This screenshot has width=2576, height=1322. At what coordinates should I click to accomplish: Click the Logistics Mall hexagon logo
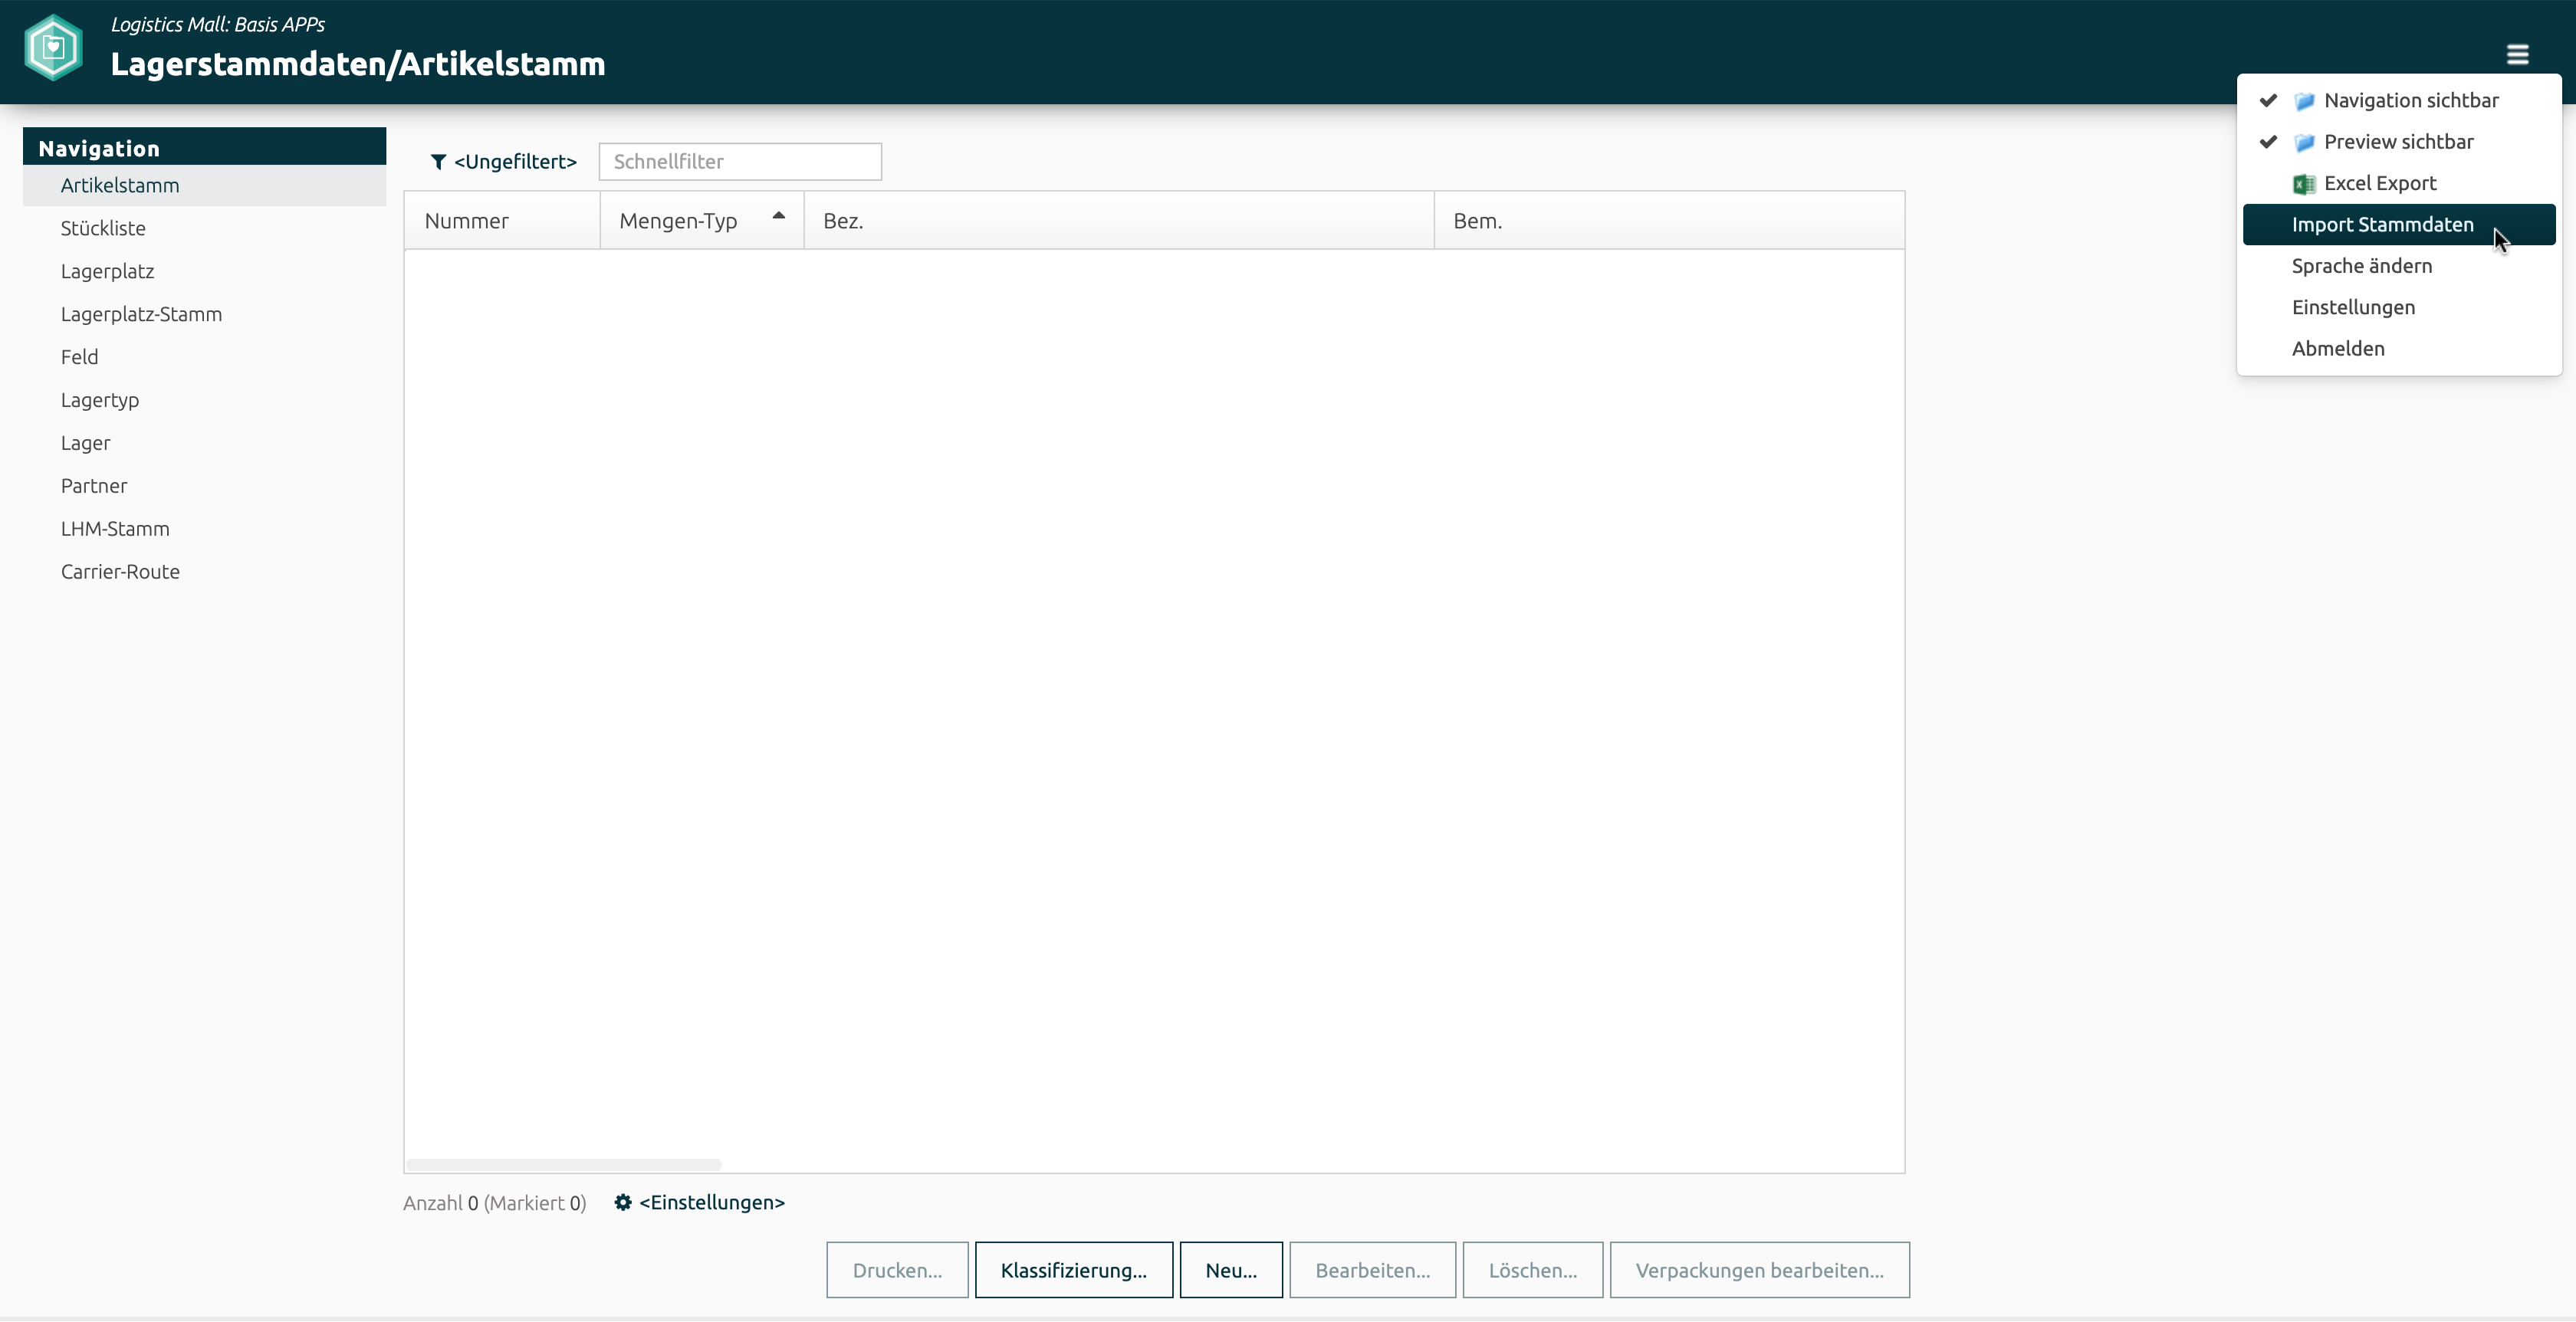pyautogui.click(x=53, y=48)
